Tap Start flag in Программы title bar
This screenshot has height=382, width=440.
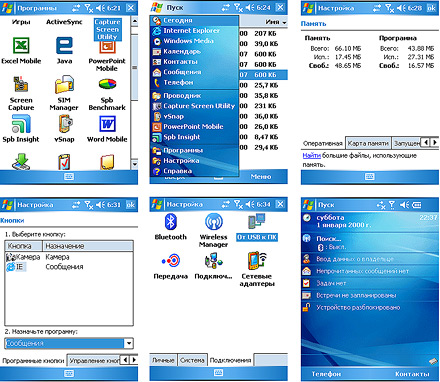click(x=7, y=8)
